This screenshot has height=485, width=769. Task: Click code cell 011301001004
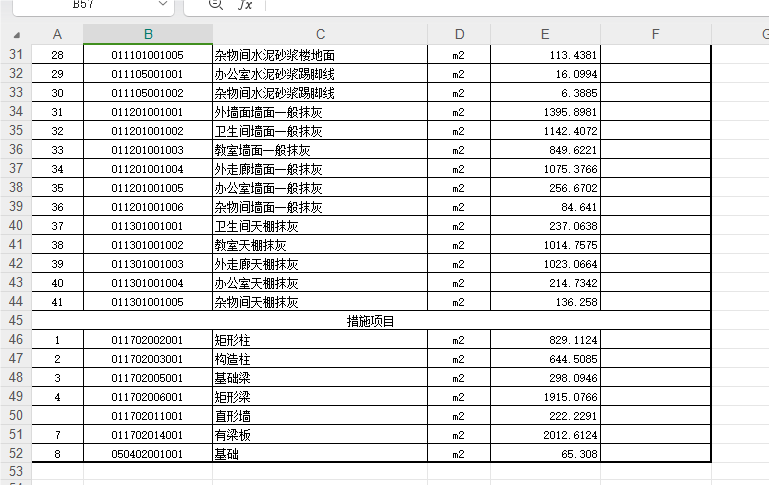pyautogui.click(x=148, y=283)
